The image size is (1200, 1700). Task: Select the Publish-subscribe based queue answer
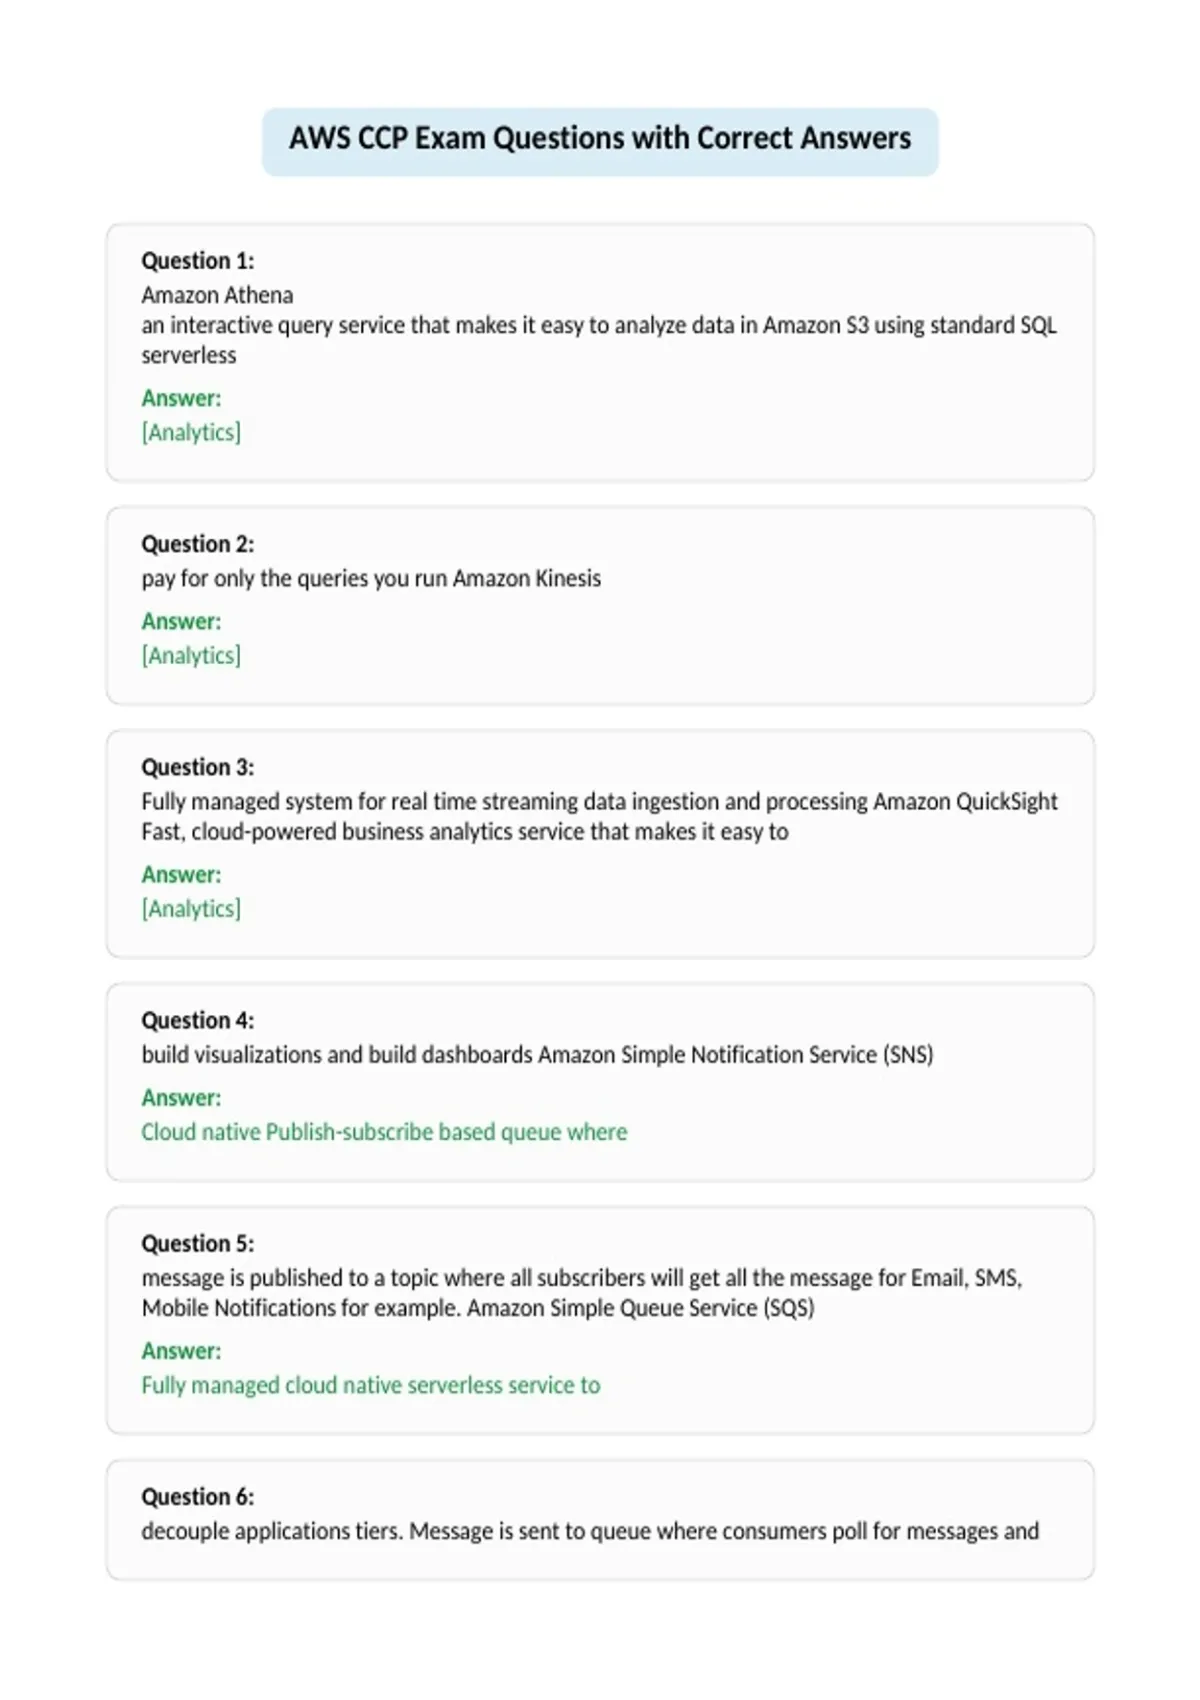pyautogui.click(x=384, y=1132)
